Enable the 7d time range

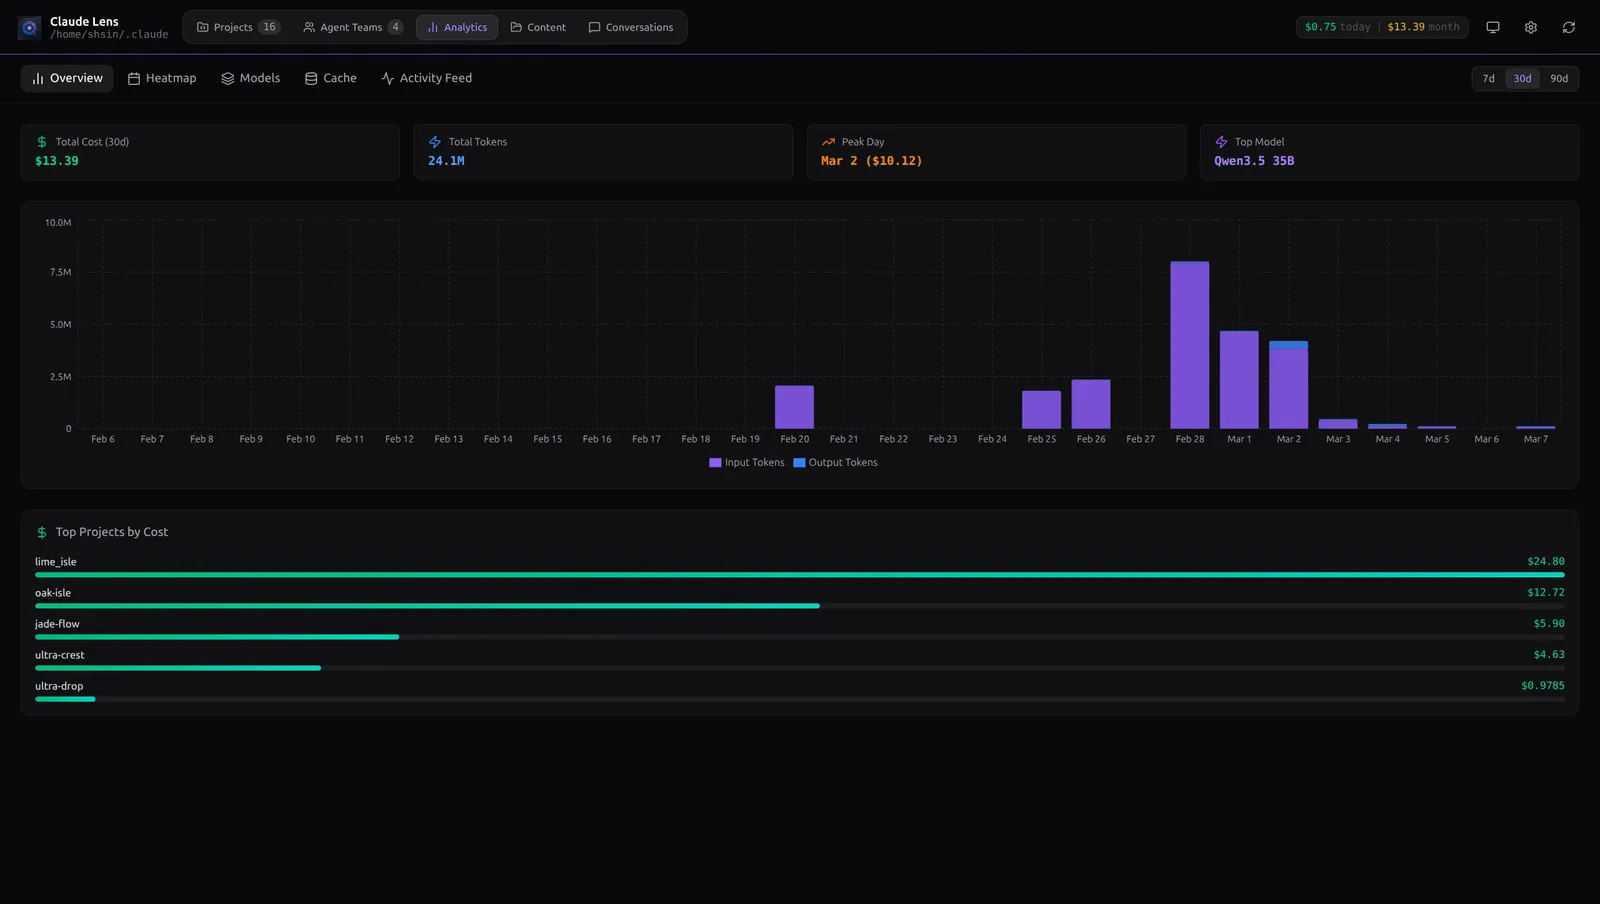[1488, 77]
